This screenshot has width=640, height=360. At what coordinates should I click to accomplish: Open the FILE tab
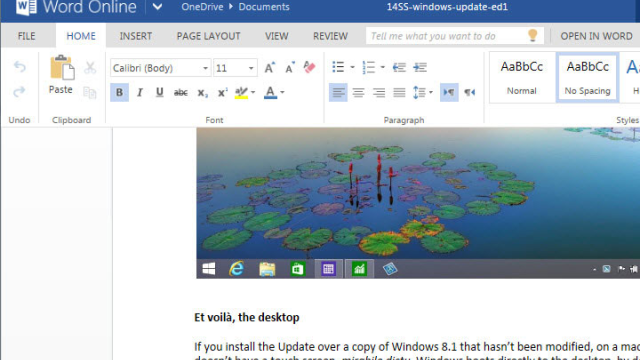pos(27,36)
